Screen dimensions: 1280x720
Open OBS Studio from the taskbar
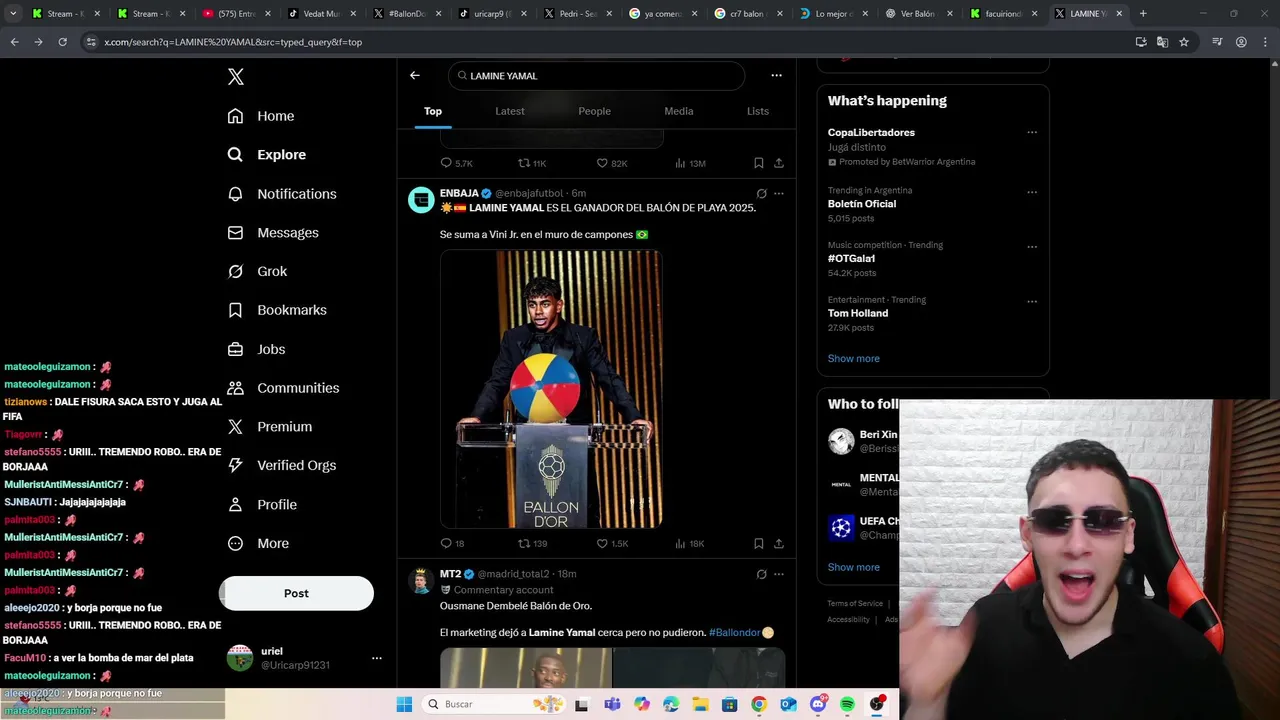pyautogui.click(x=877, y=704)
